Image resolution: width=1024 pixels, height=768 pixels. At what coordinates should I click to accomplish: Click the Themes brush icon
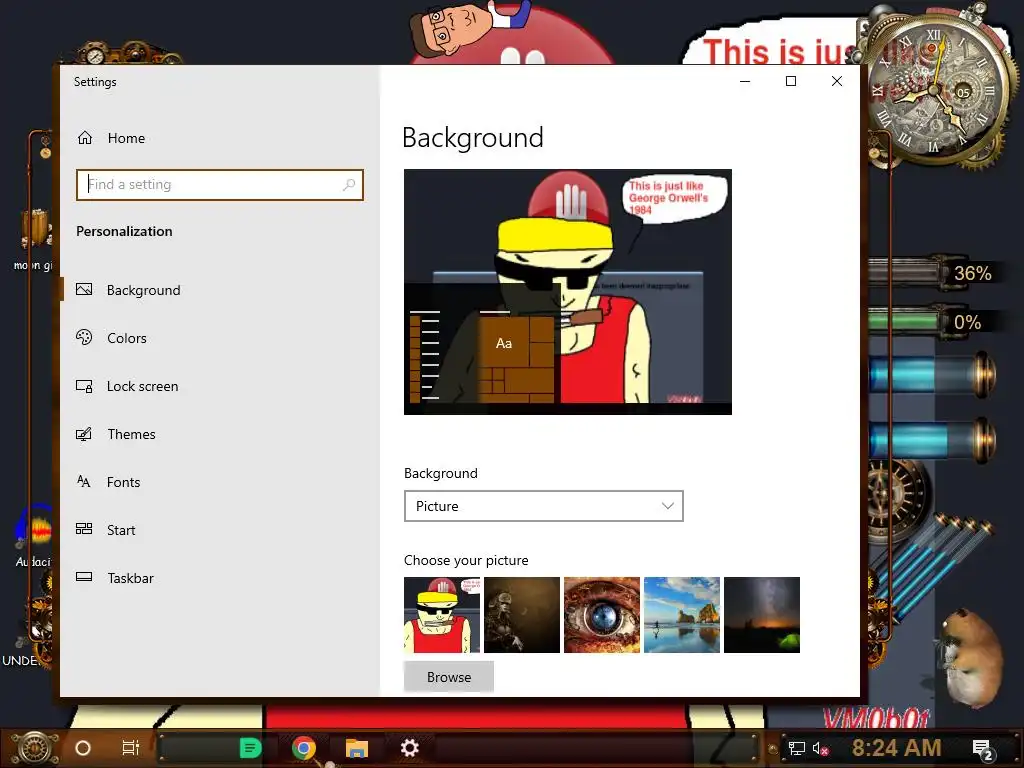[84, 434]
